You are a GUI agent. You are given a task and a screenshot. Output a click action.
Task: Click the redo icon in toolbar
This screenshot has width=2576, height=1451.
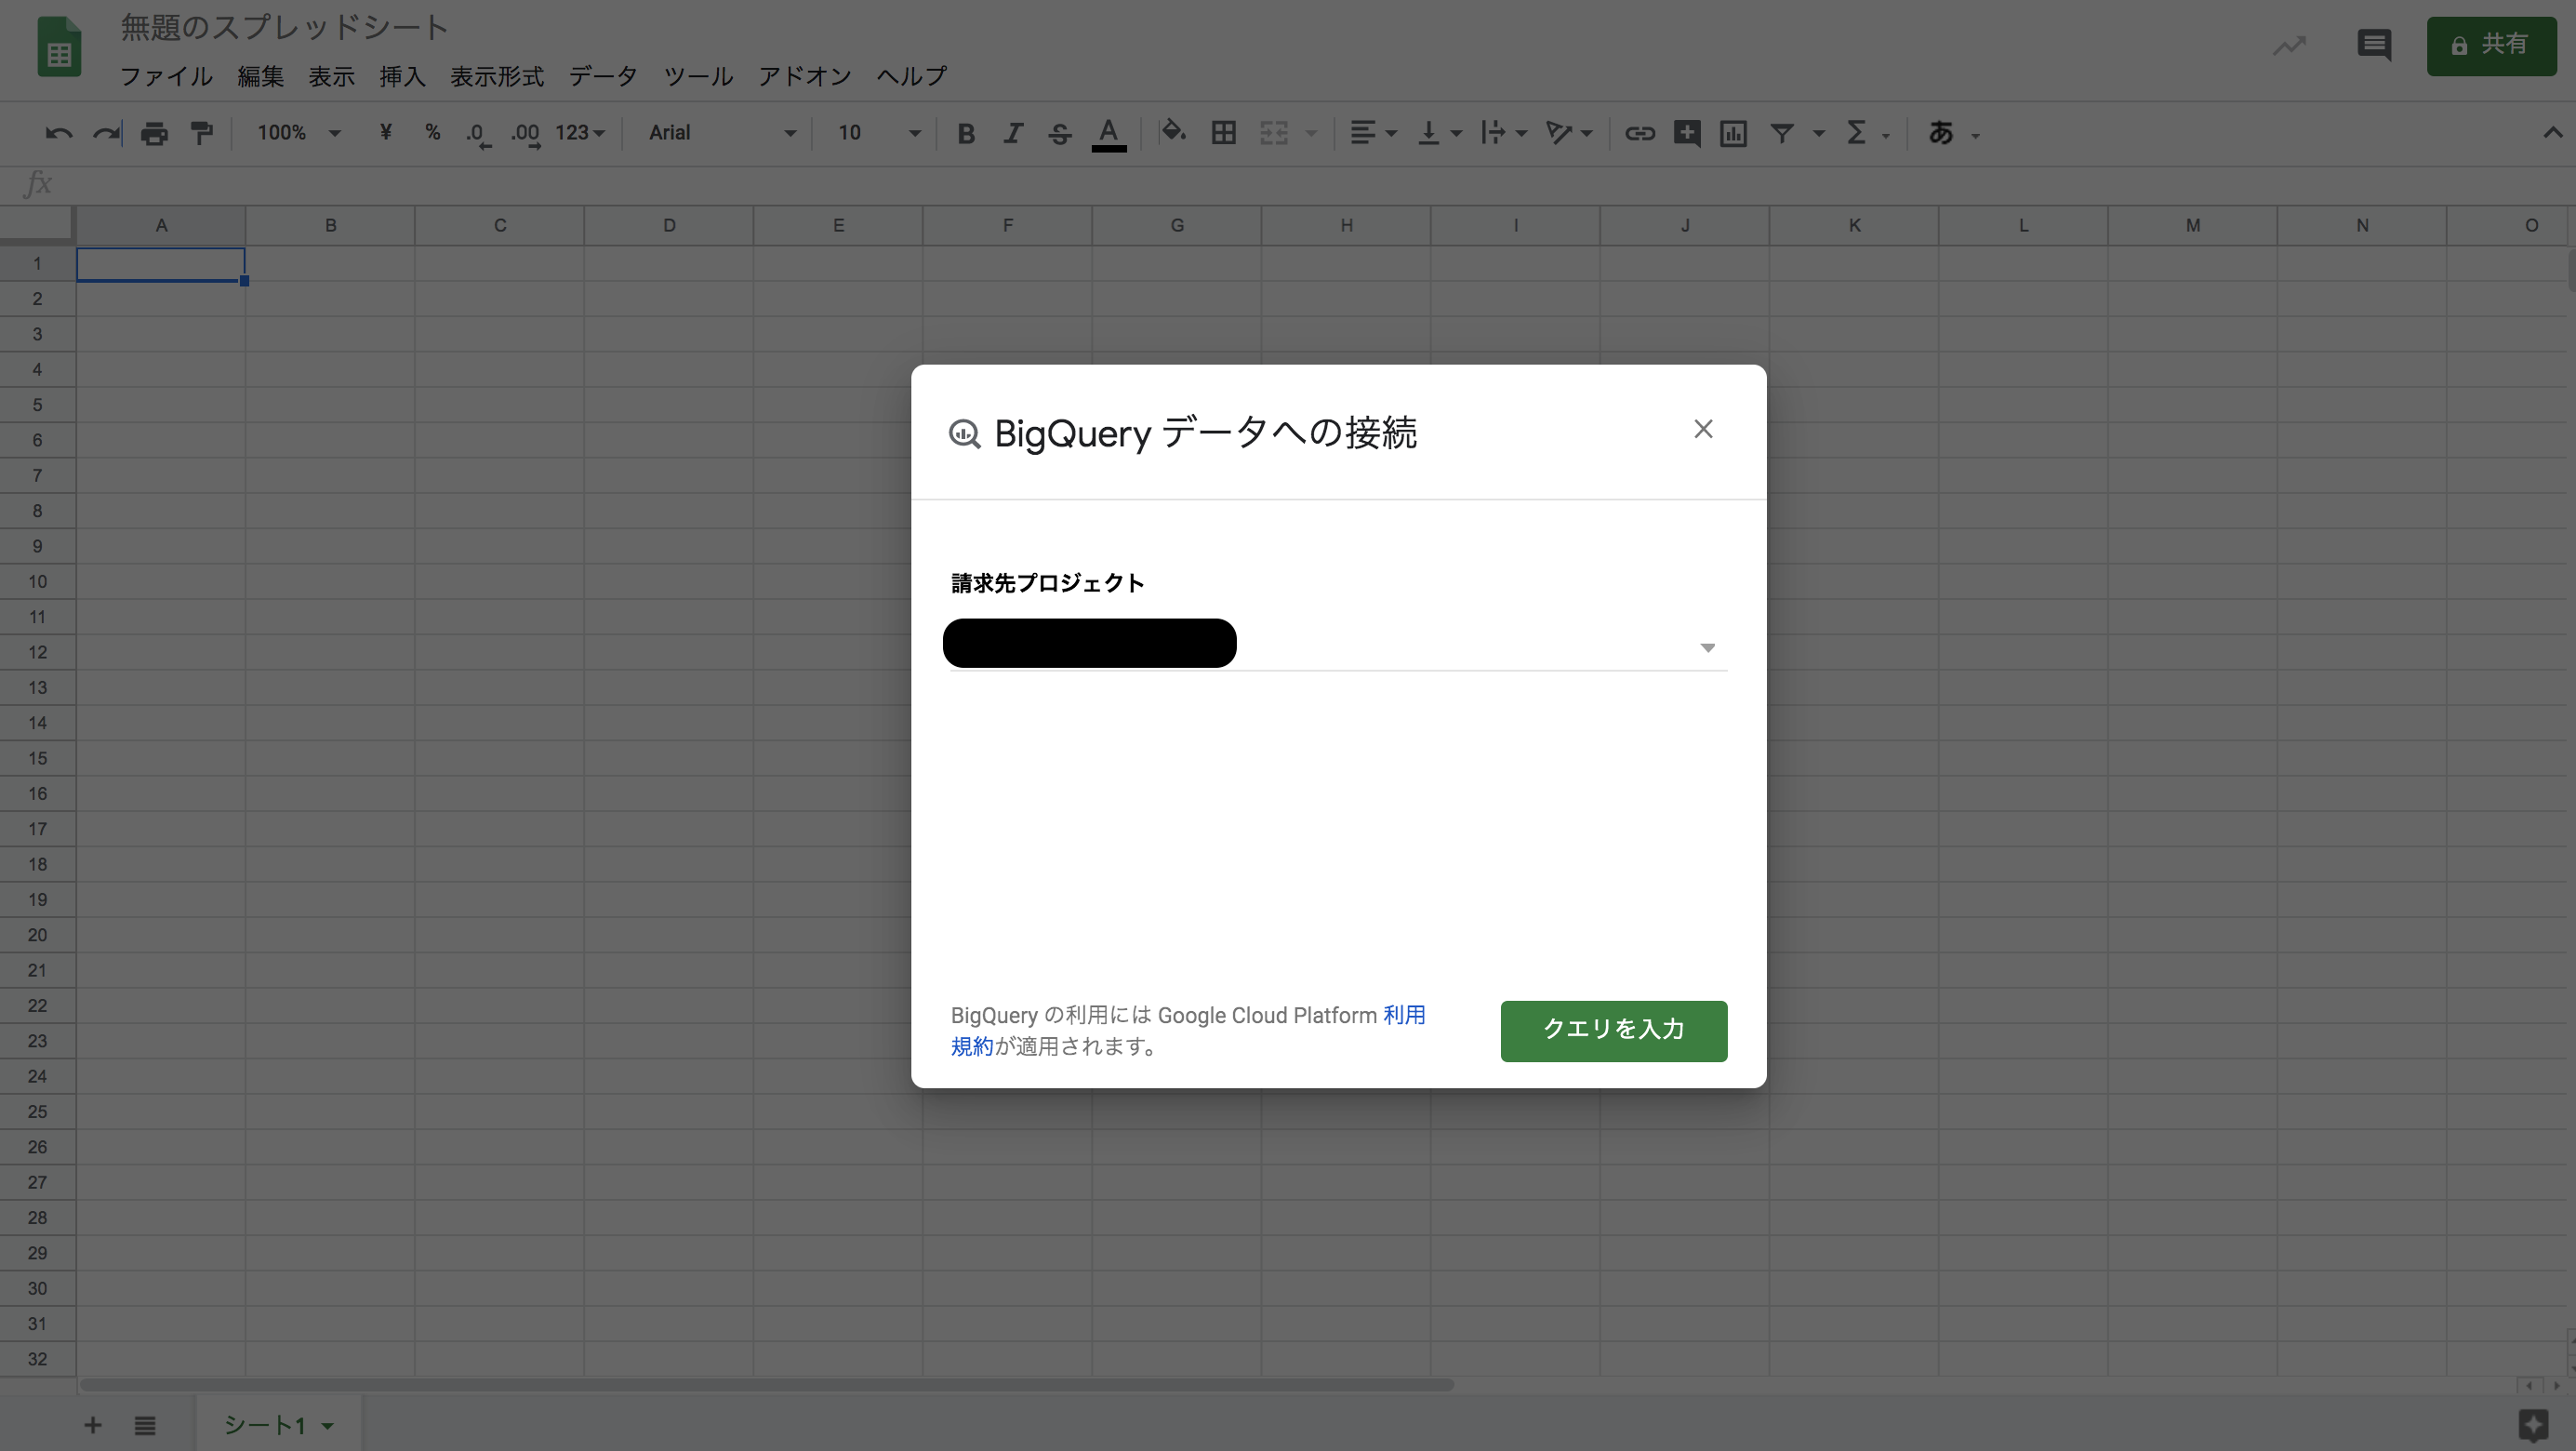(106, 133)
